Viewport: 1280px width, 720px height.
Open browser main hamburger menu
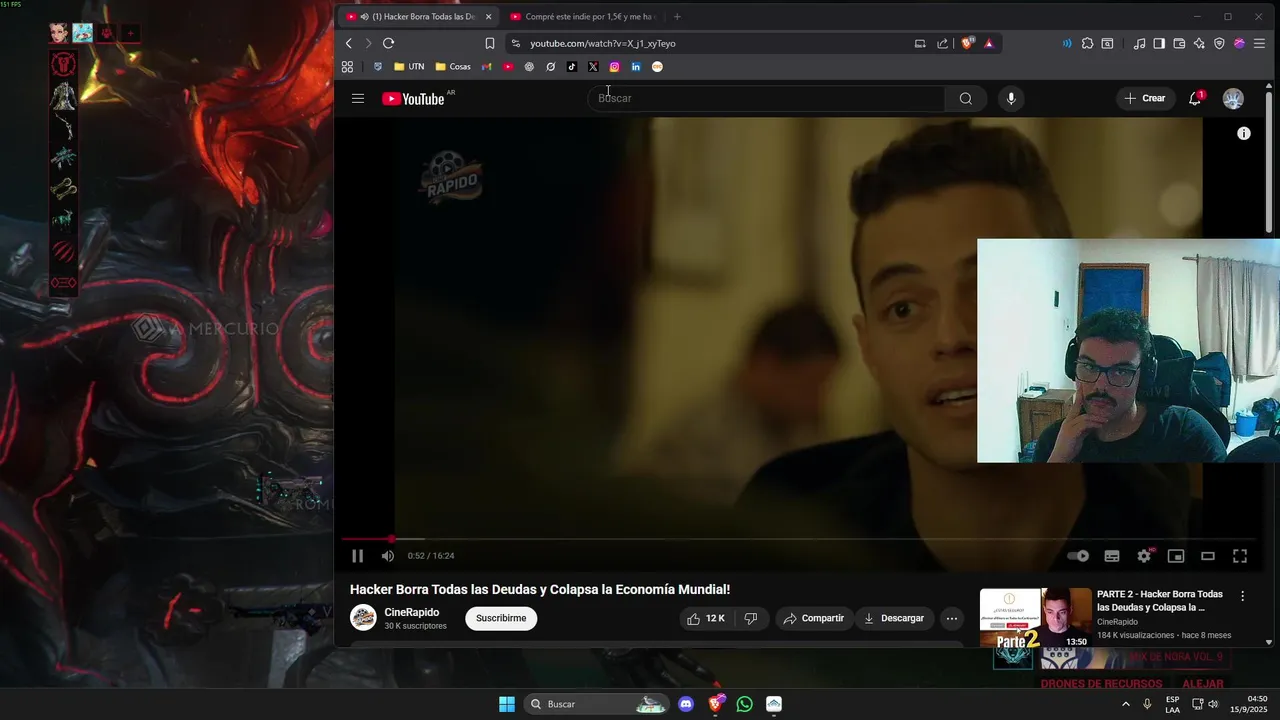(1259, 43)
